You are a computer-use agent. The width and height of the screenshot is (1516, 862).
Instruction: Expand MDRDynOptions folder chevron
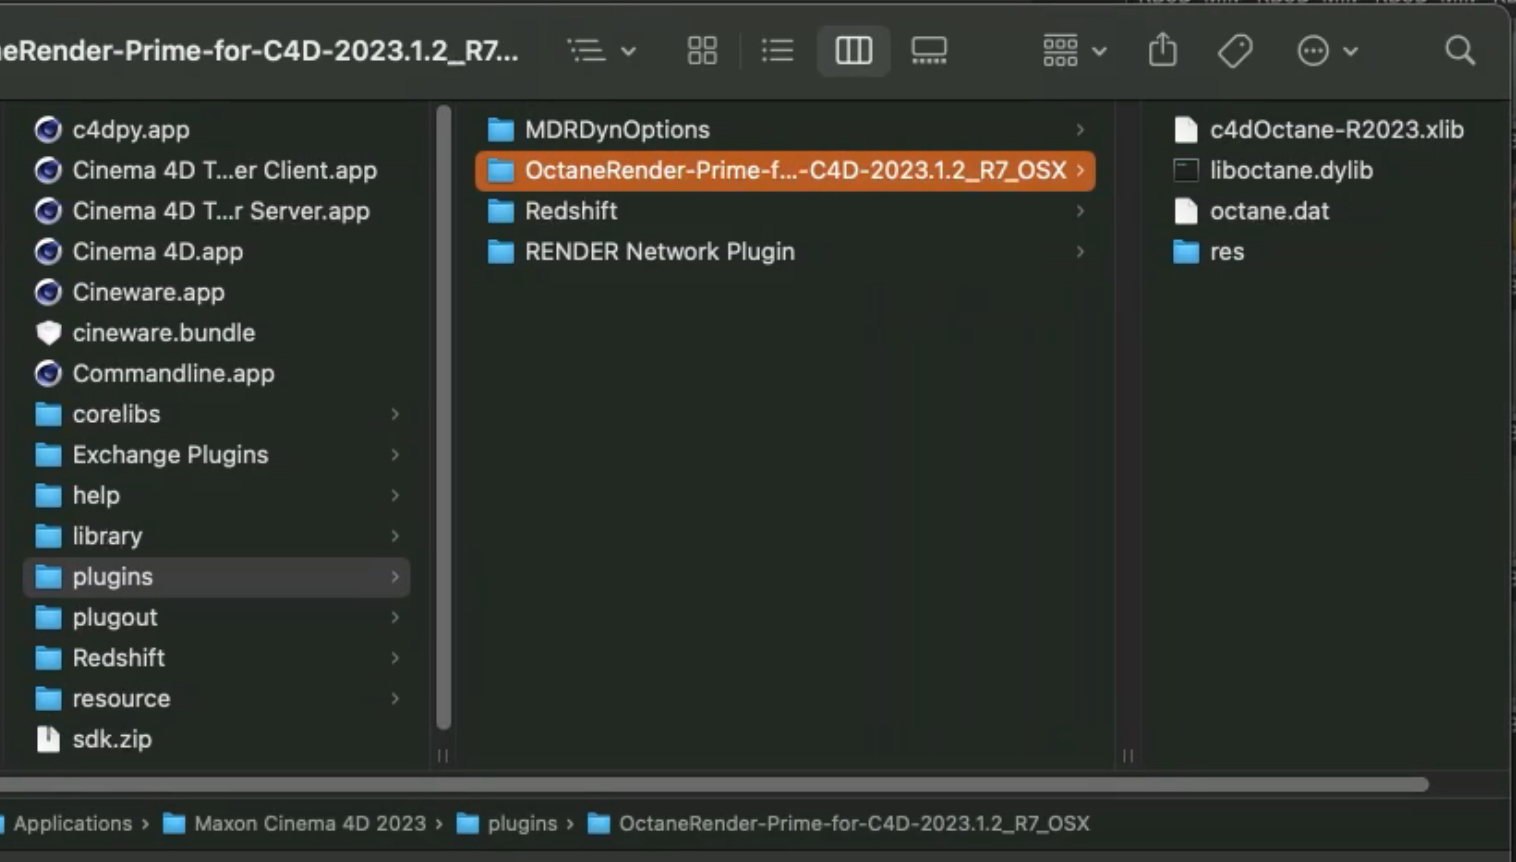point(1080,129)
